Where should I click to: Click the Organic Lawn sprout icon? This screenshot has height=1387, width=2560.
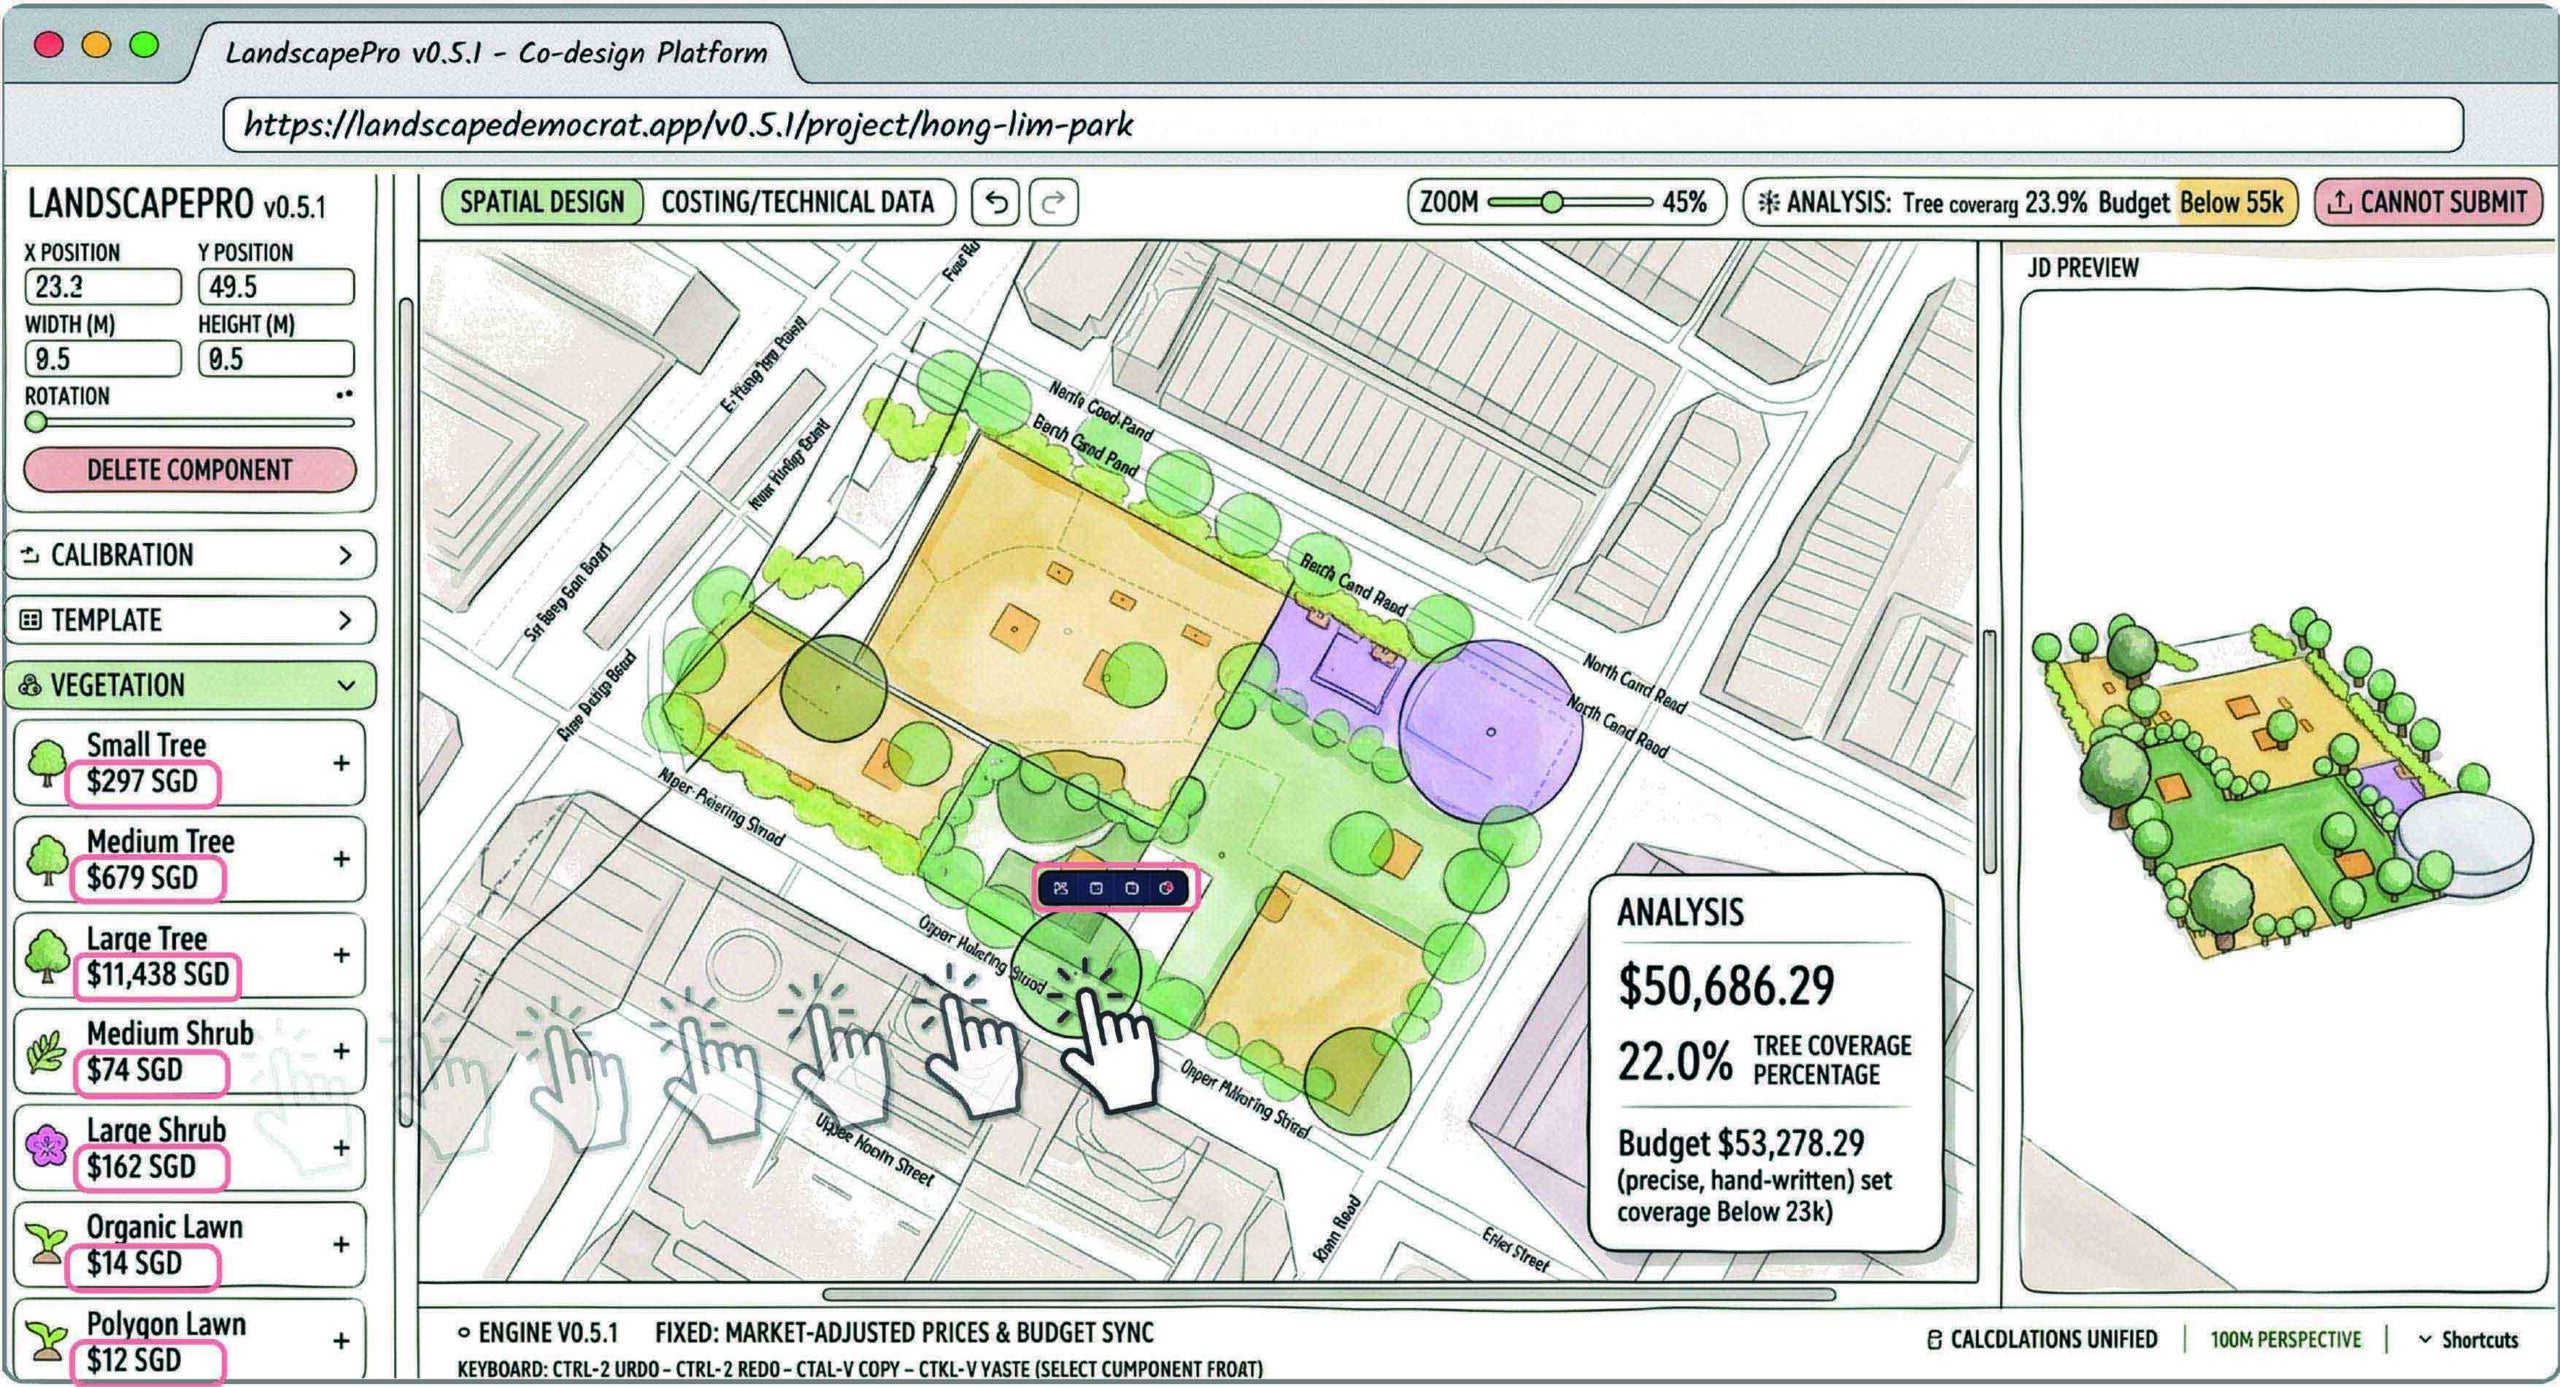click(x=46, y=1244)
